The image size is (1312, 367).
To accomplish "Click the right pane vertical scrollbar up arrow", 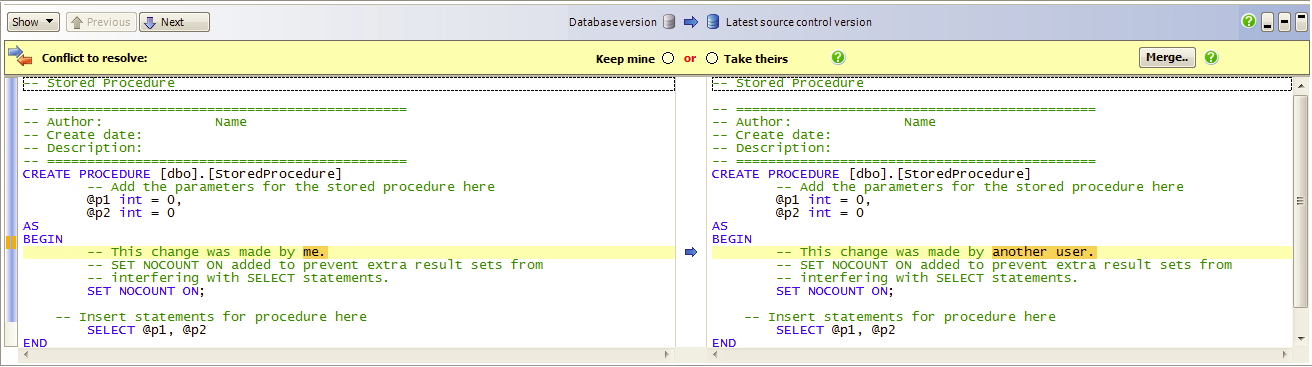I will (x=1299, y=86).
